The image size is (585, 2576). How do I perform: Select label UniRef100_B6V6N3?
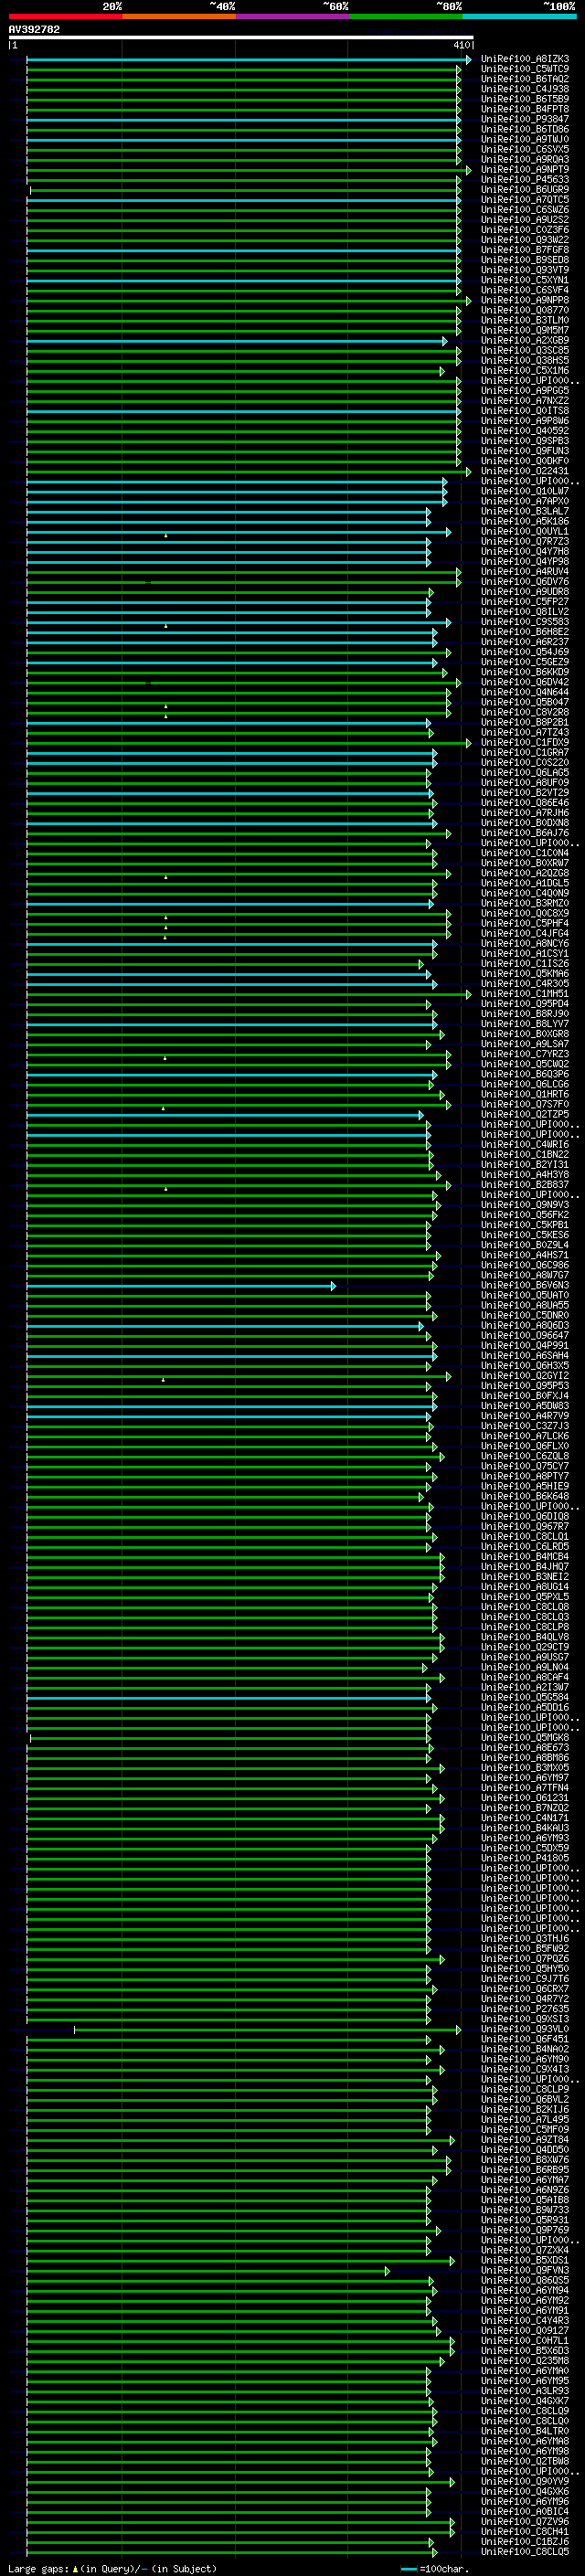click(x=525, y=1286)
